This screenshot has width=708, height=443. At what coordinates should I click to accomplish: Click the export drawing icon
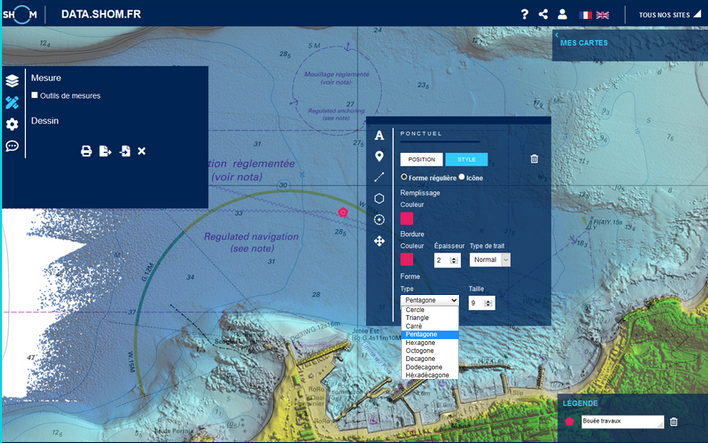[x=105, y=151]
